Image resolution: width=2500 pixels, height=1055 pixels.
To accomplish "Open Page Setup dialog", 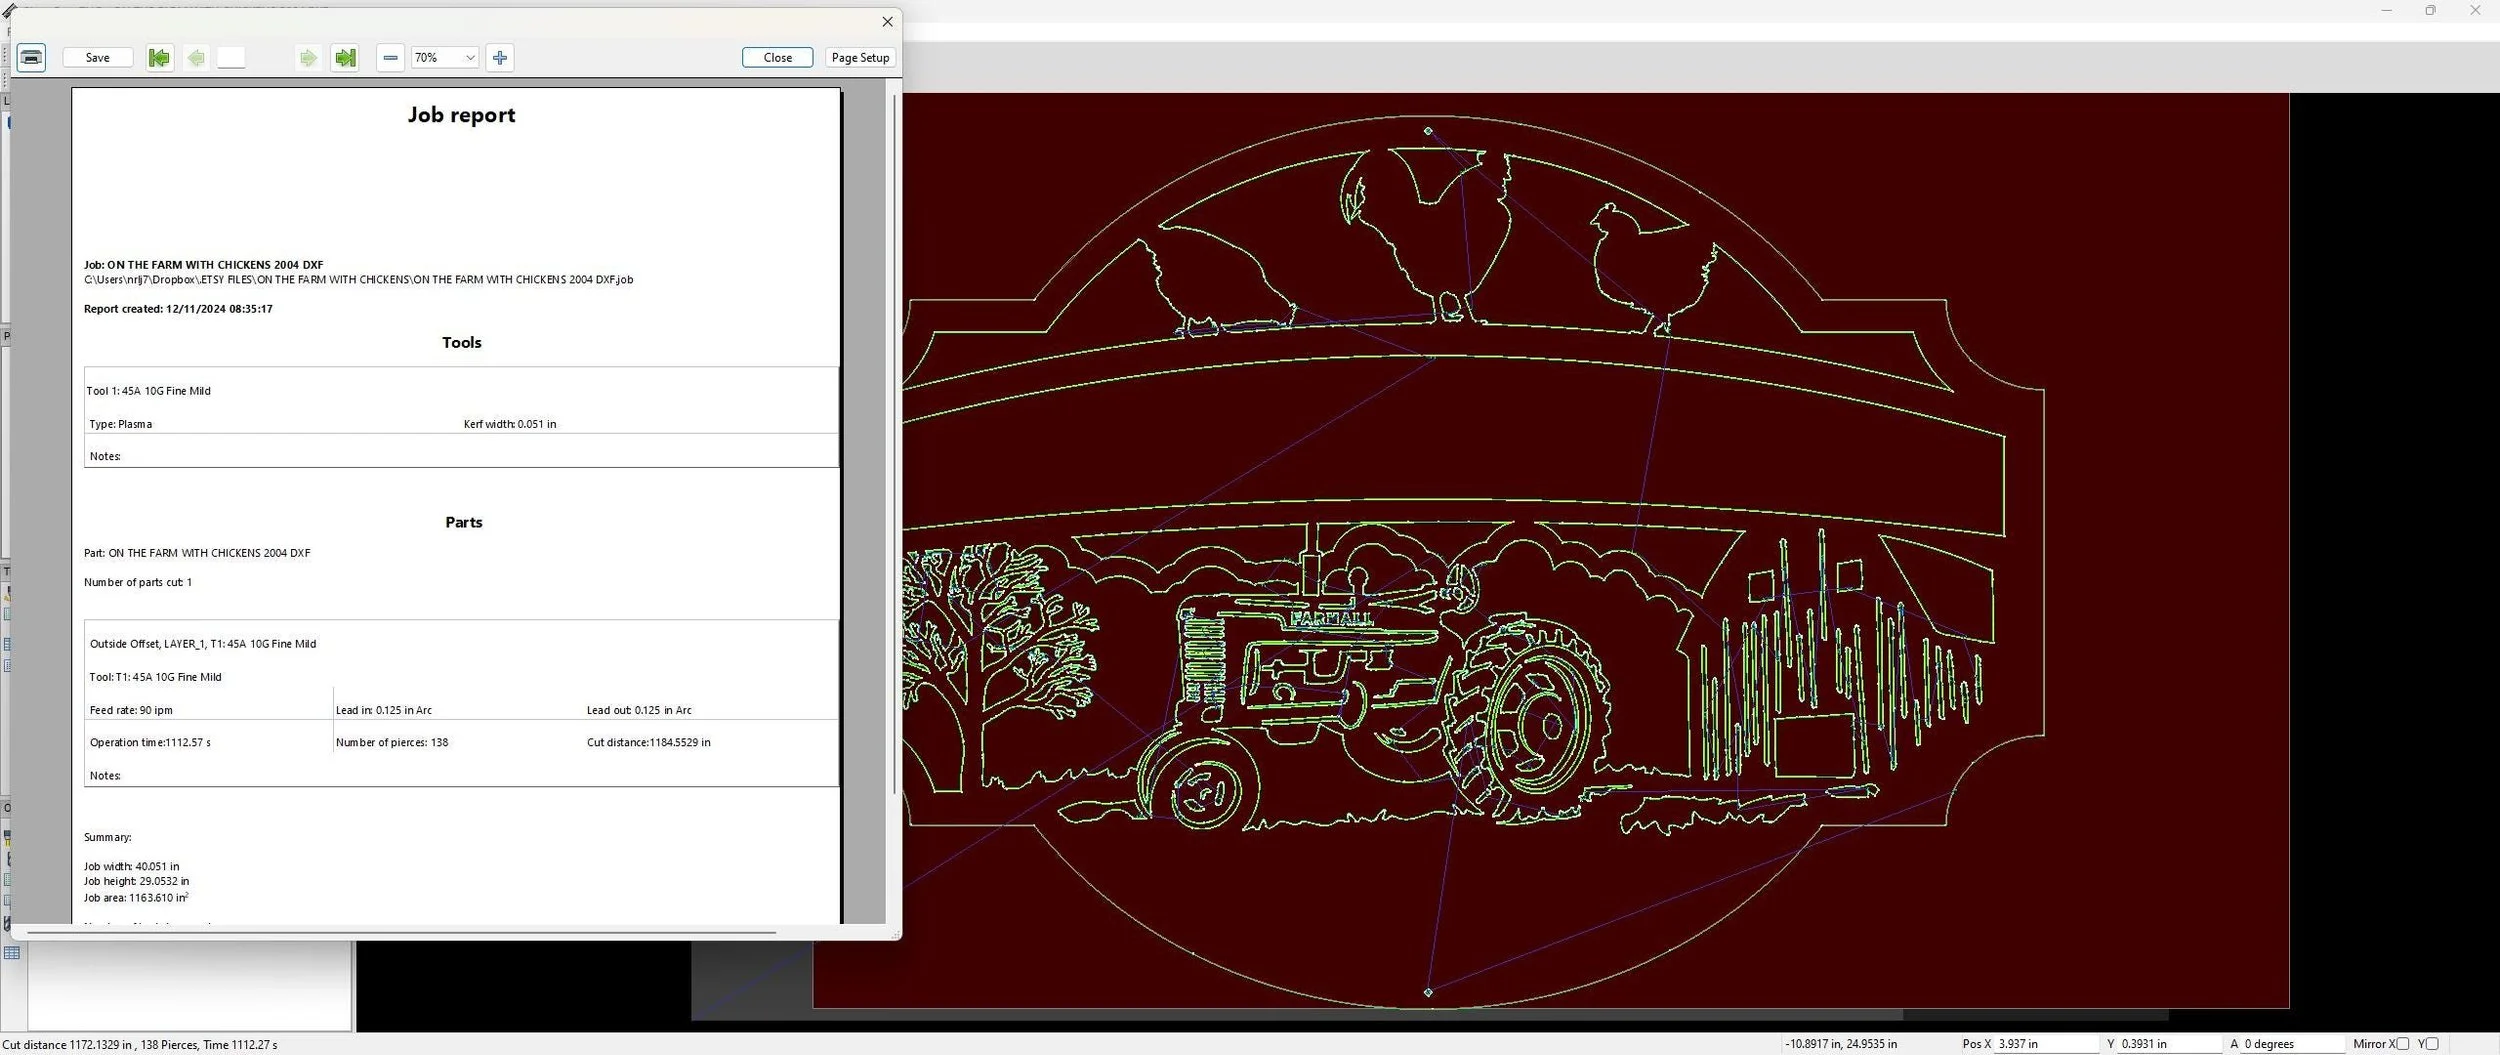I will [861, 58].
